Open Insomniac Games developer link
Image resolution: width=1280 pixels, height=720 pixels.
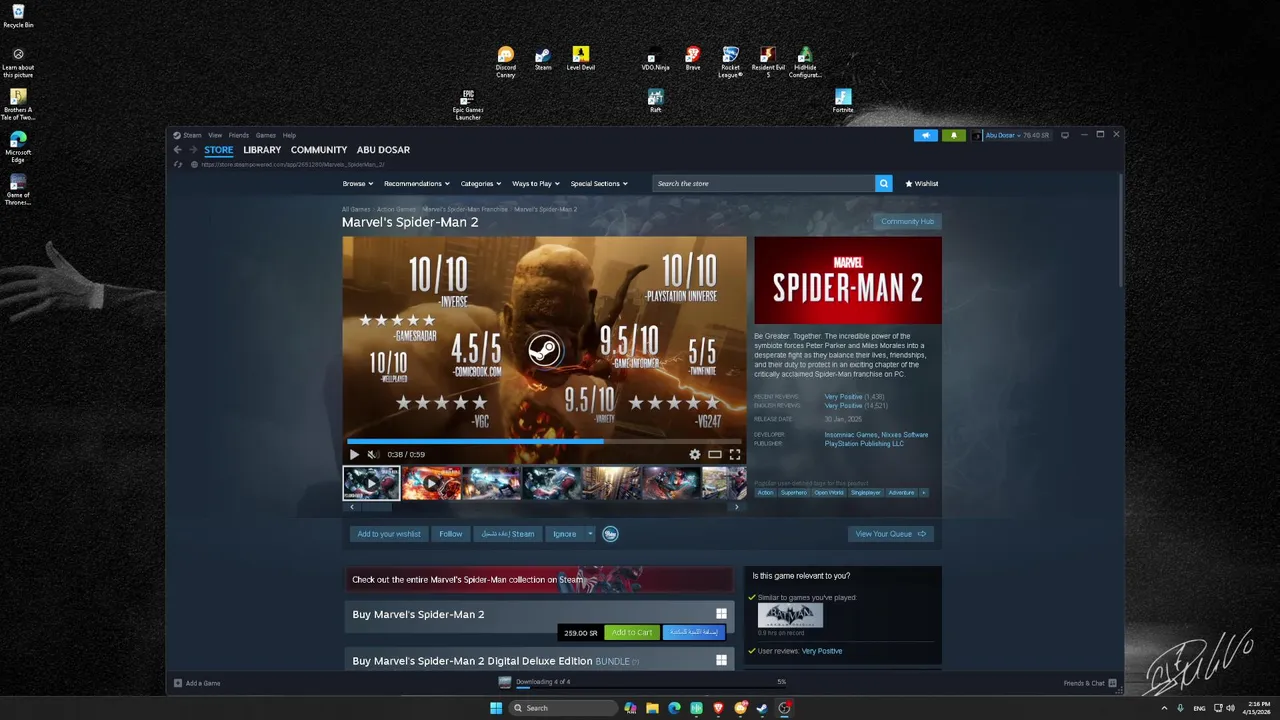click(851, 435)
